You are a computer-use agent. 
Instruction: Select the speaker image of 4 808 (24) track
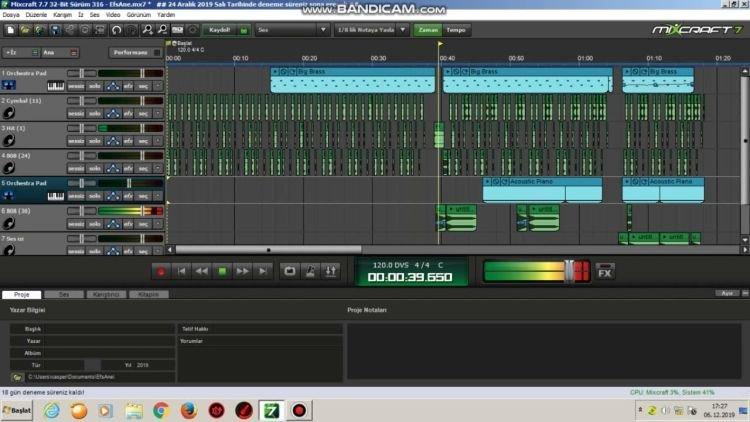[9, 167]
